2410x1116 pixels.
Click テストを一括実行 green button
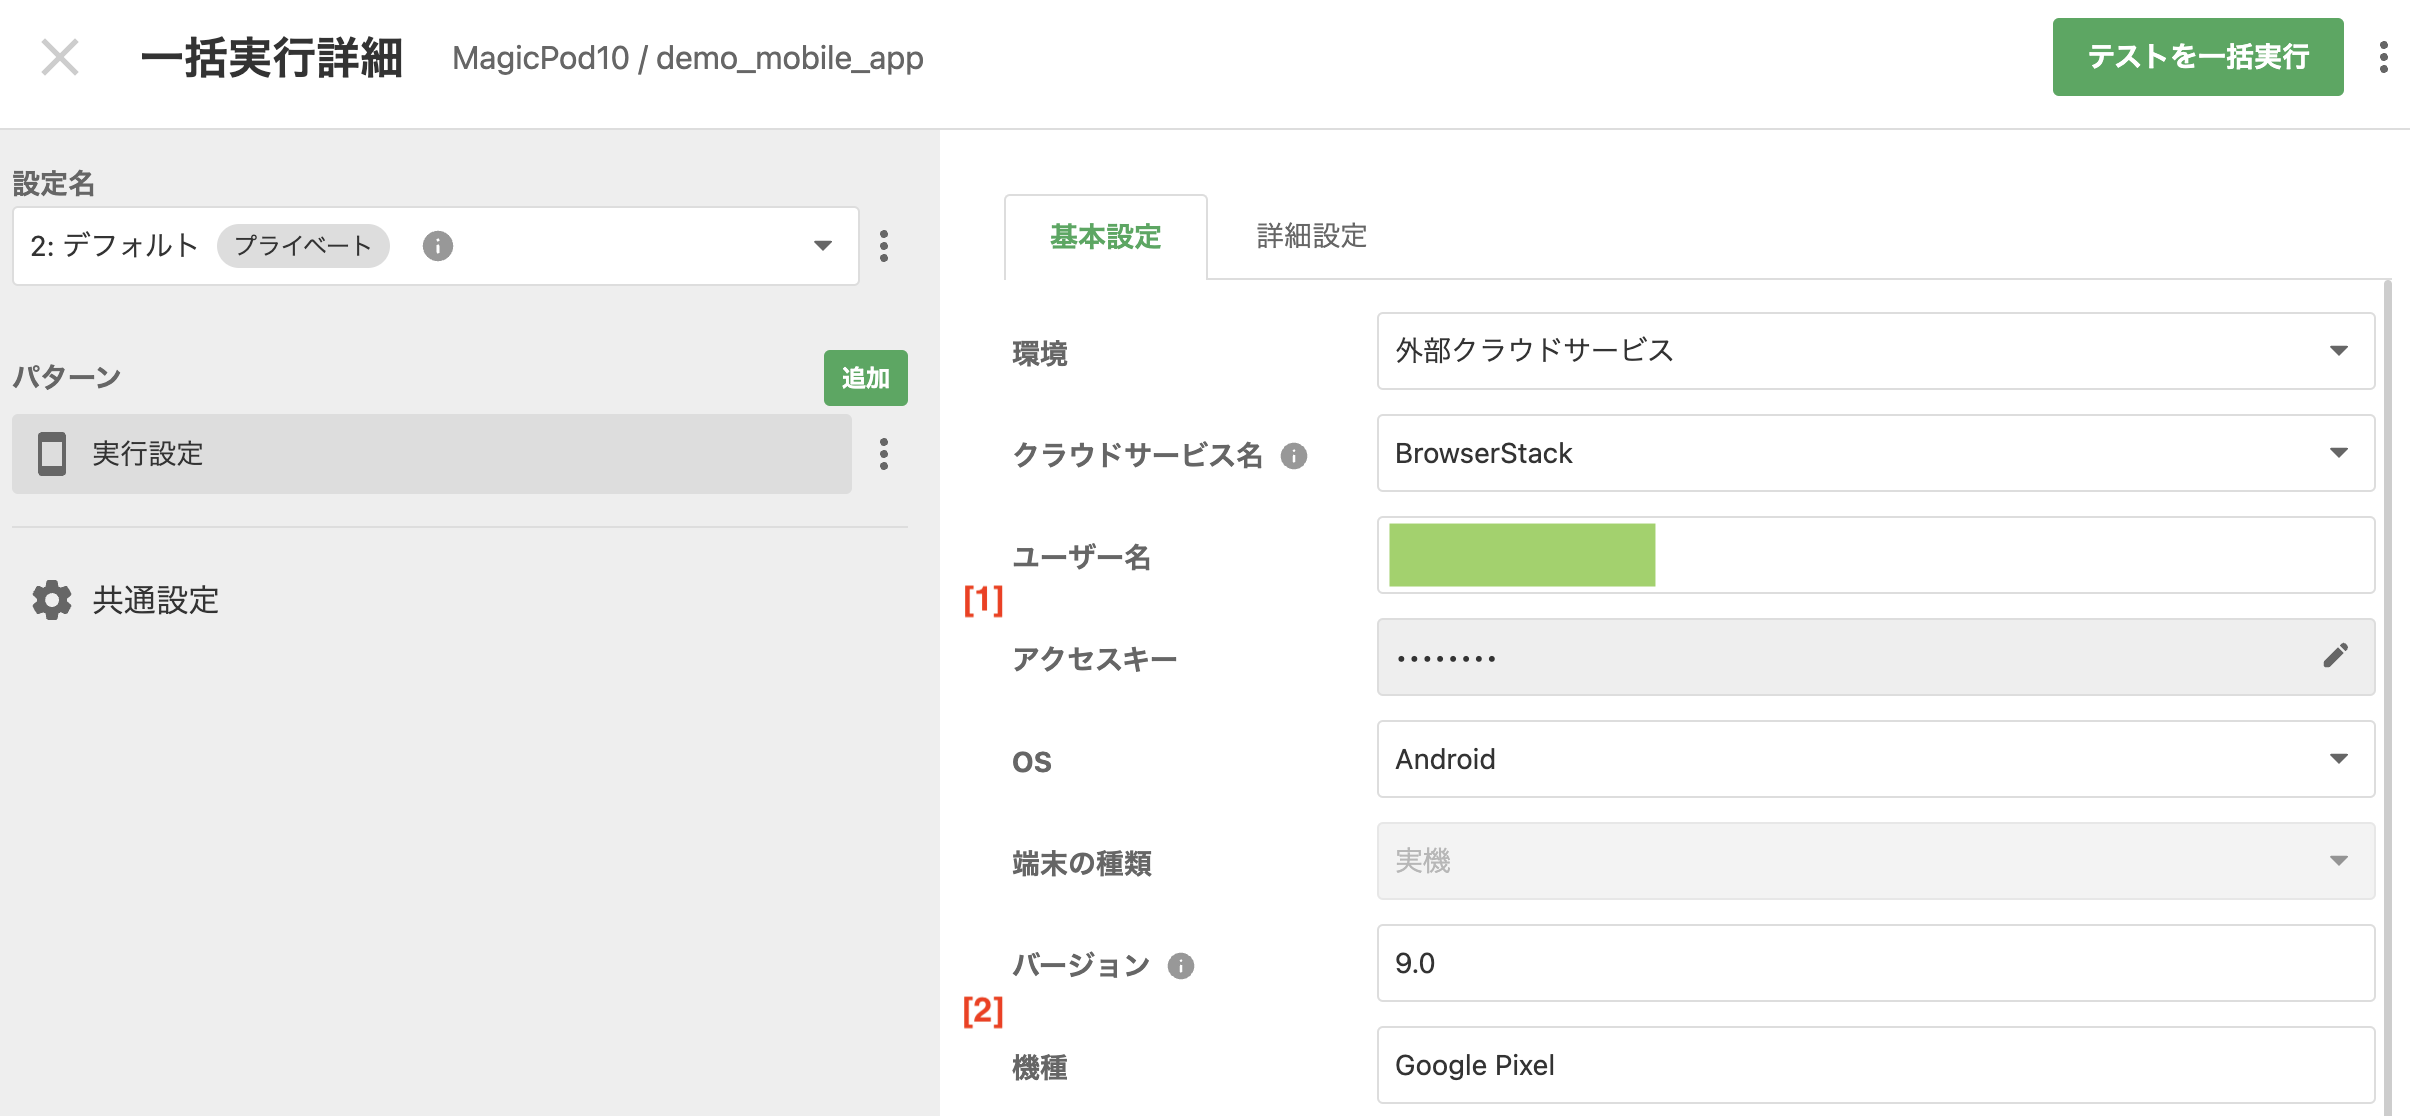[2198, 57]
